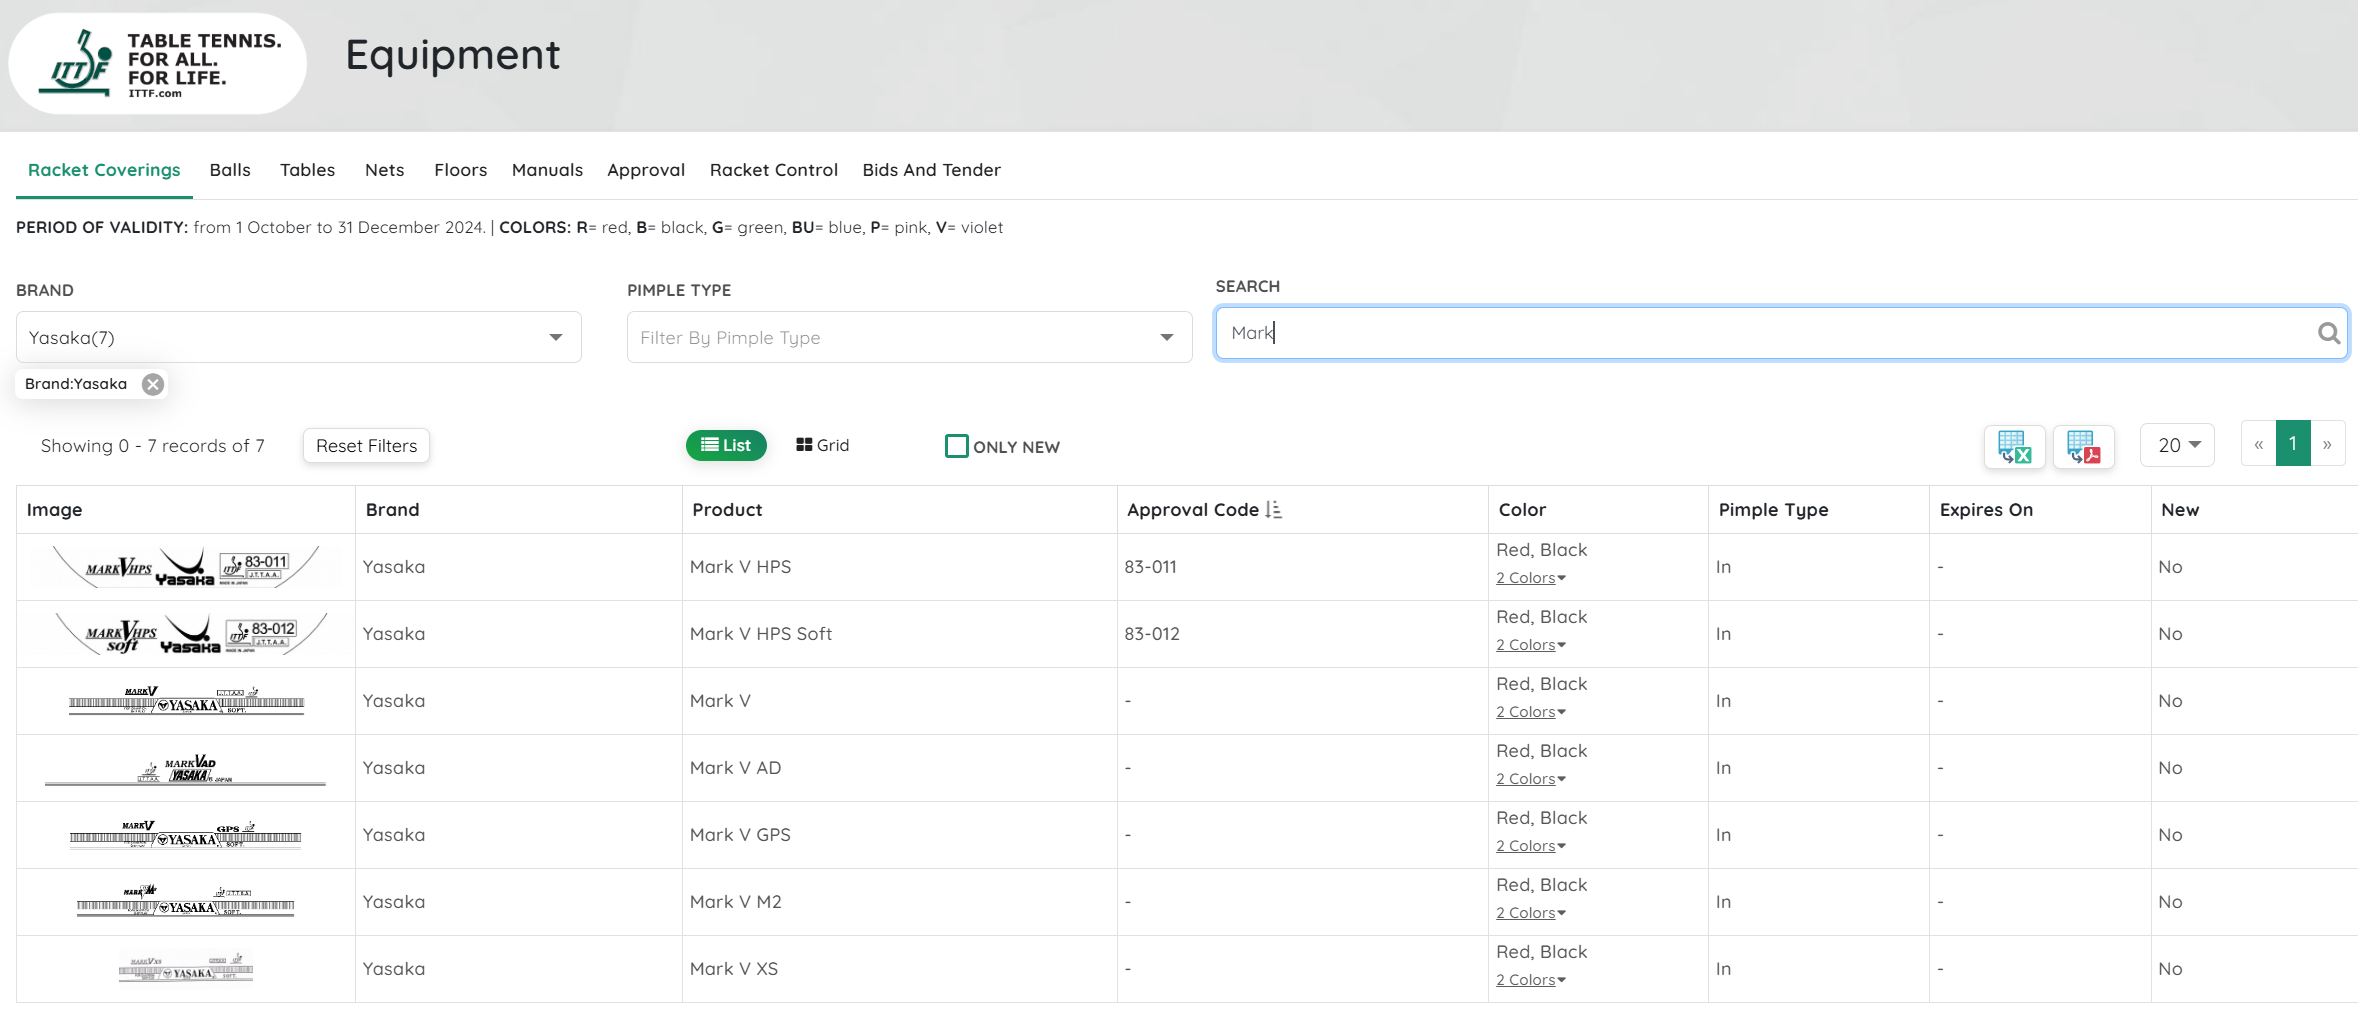Select the Mark V XS product name
Image resolution: width=2358 pixels, height=1011 pixels.
click(734, 969)
